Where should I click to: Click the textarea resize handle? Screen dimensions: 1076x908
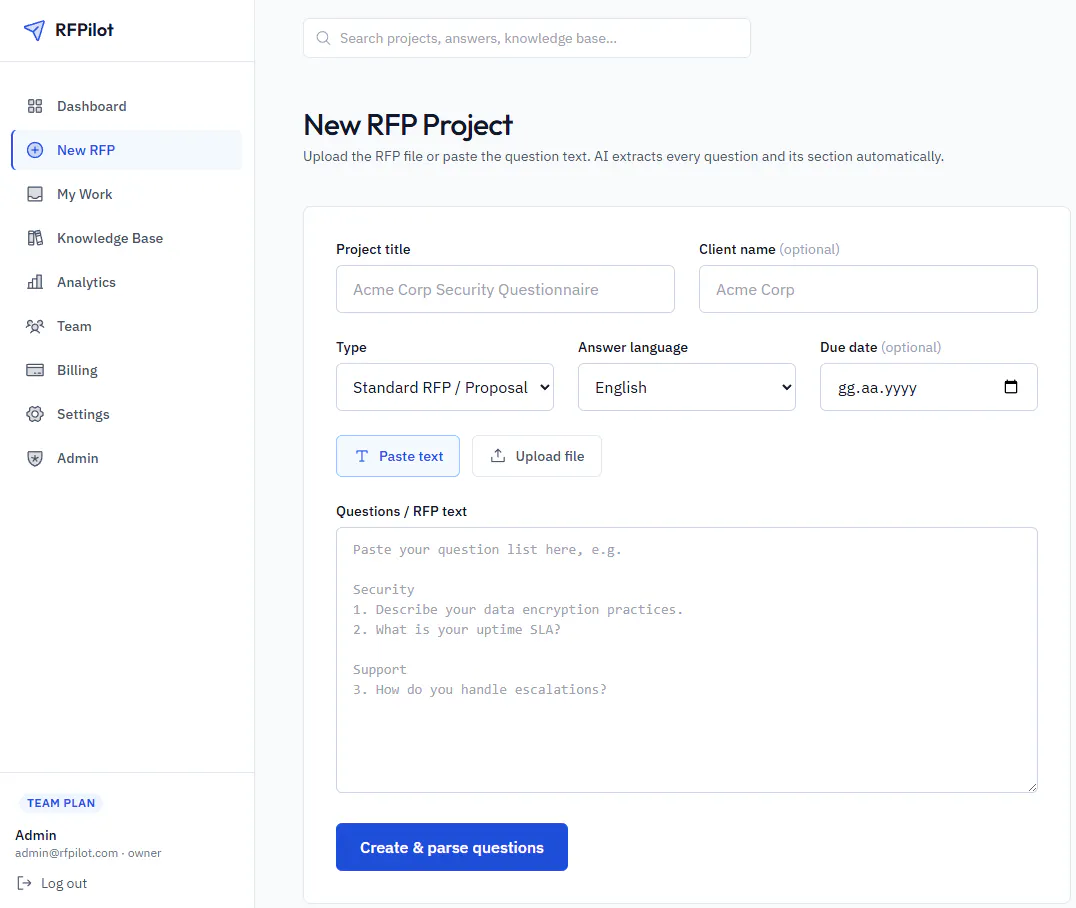click(x=1032, y=787)
